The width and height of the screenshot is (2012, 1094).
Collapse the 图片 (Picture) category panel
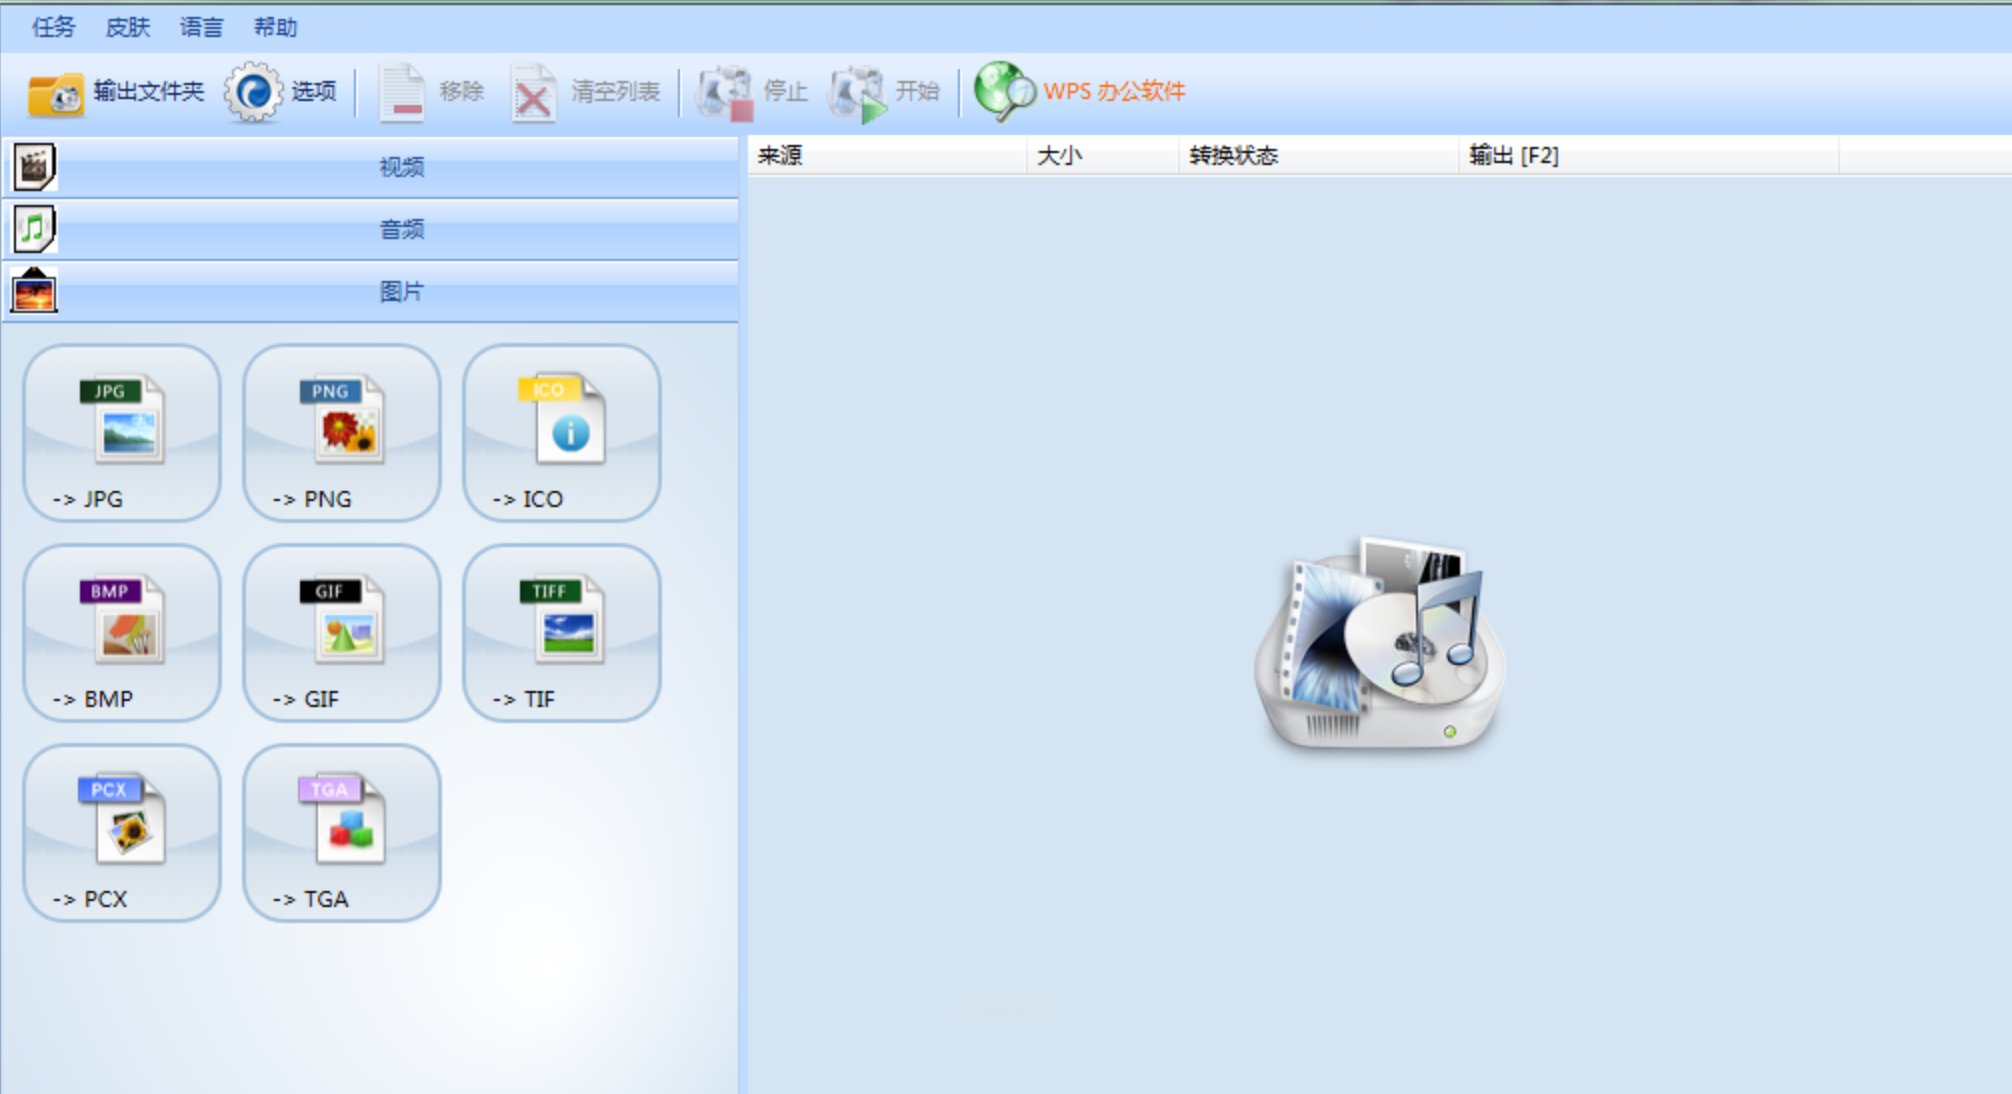tap(400, 291)
